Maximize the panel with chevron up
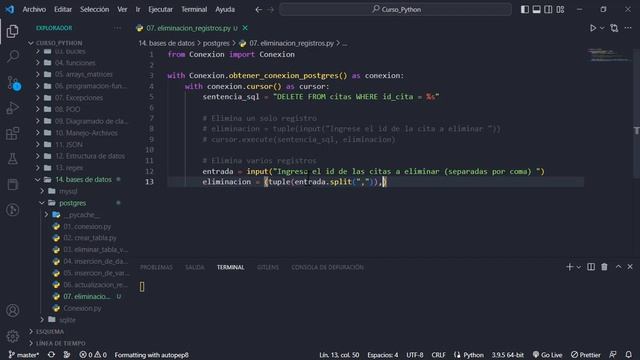 618,267
